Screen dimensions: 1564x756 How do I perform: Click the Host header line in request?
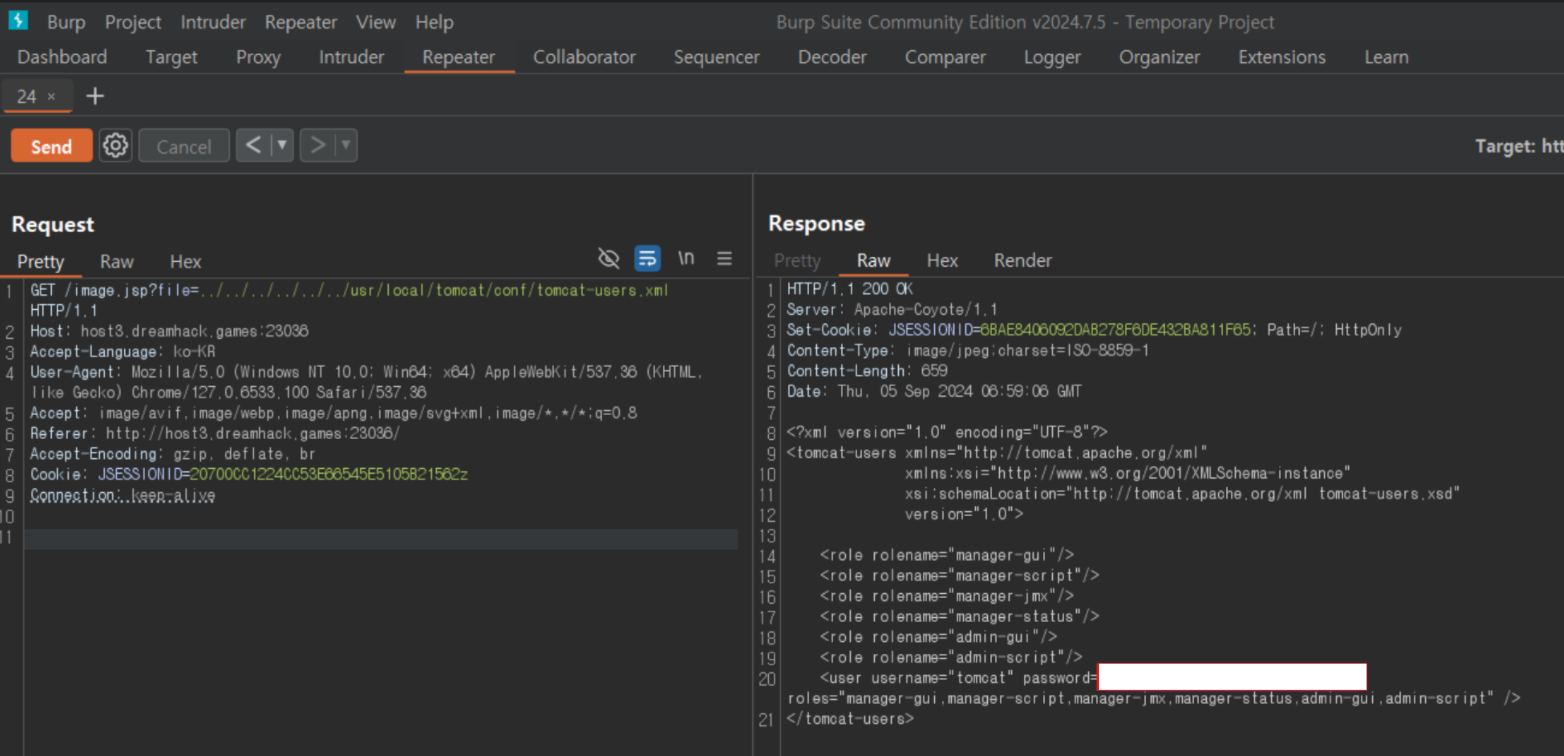pyautogui.click(x=169, y=331)
